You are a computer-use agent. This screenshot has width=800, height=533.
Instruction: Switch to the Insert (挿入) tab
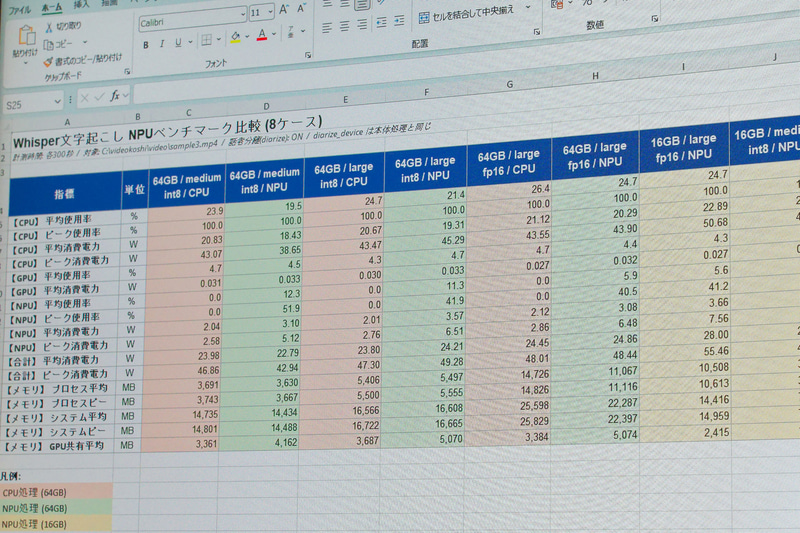[81, 5]
